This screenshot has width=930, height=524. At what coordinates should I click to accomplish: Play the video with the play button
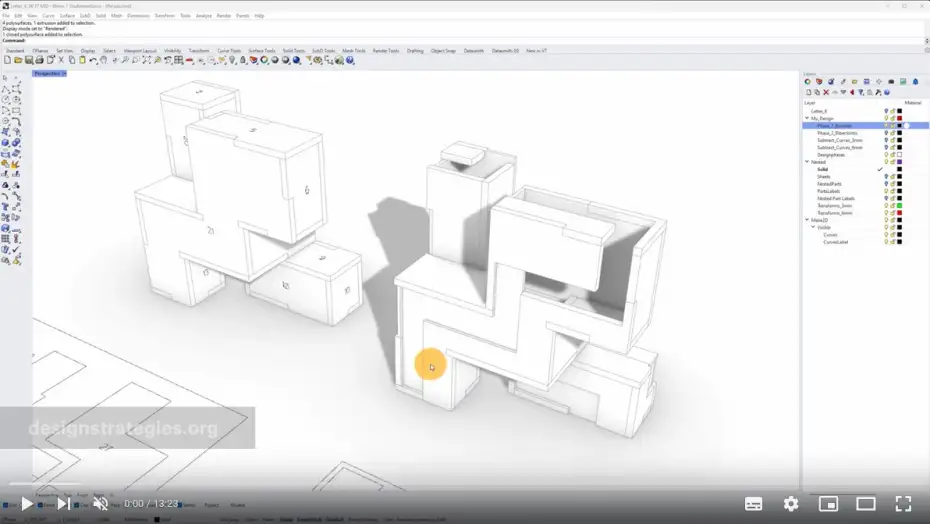click(27, 504)
